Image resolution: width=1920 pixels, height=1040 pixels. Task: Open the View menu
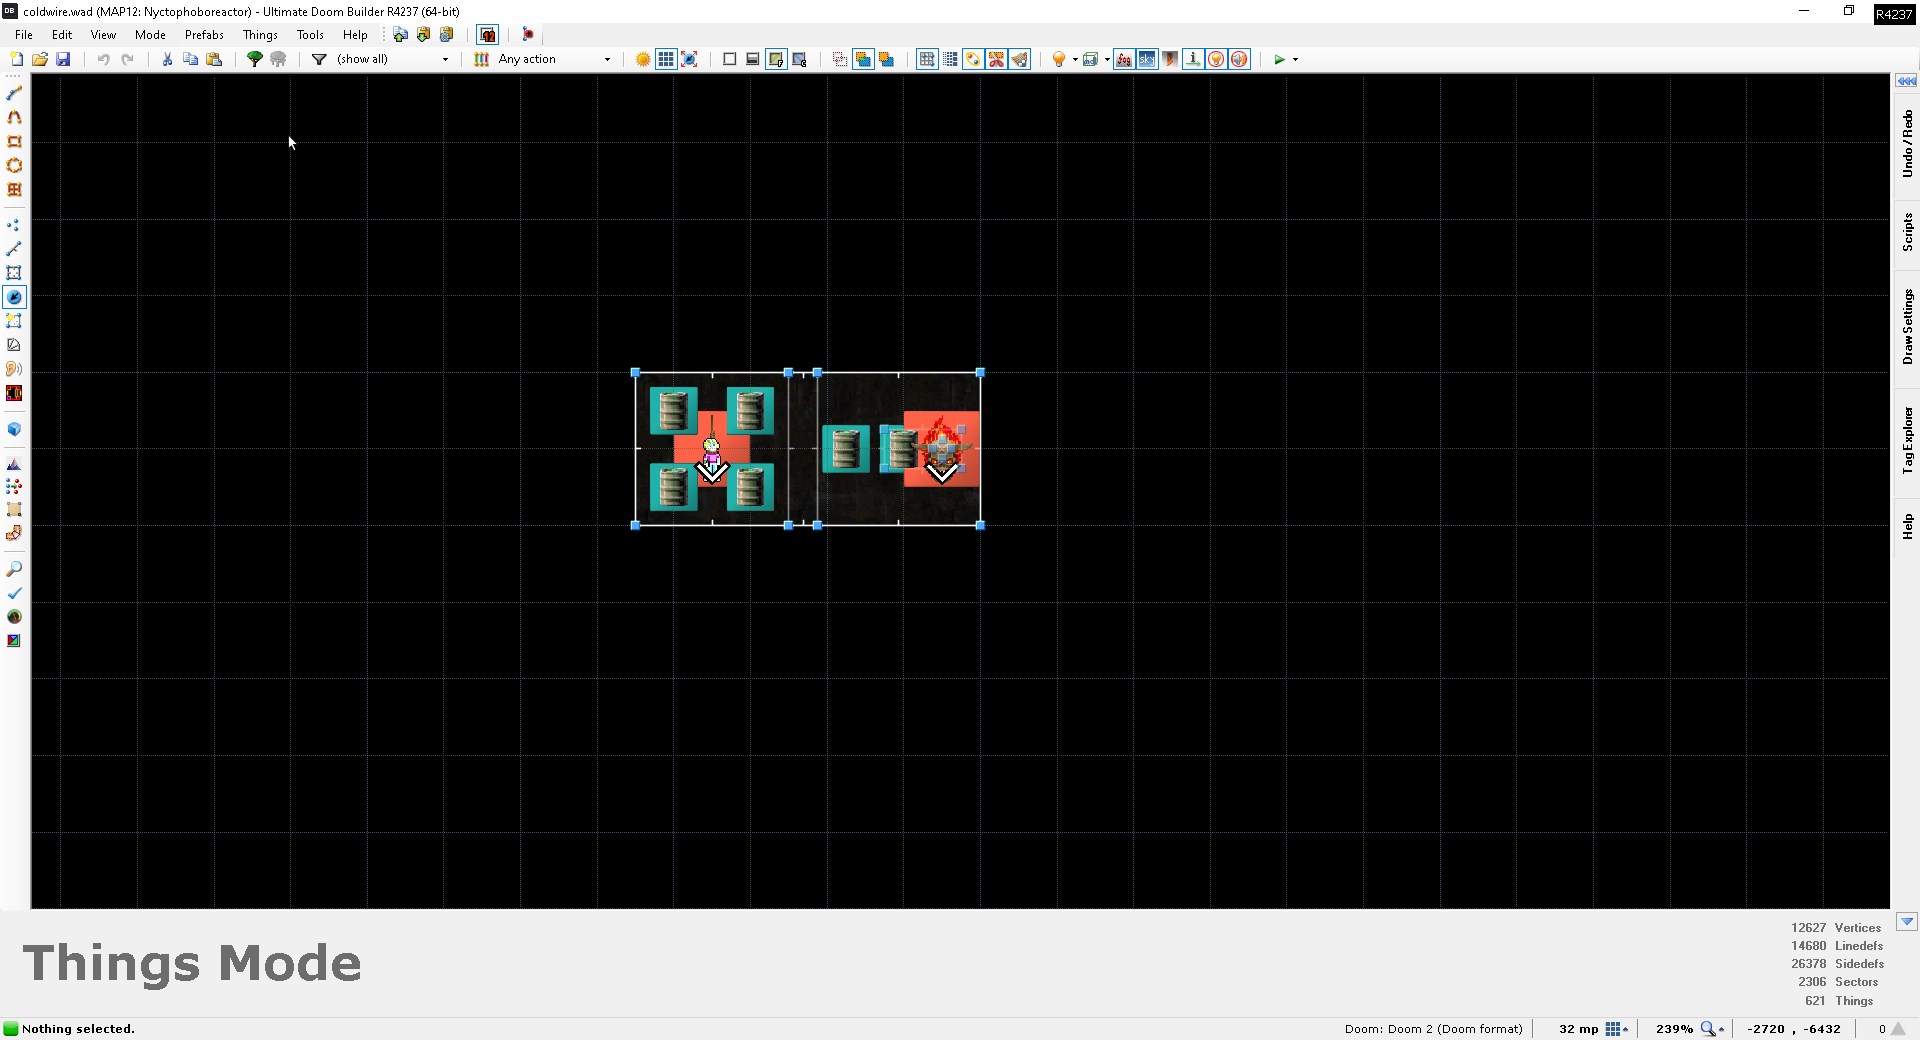[103, 34]
